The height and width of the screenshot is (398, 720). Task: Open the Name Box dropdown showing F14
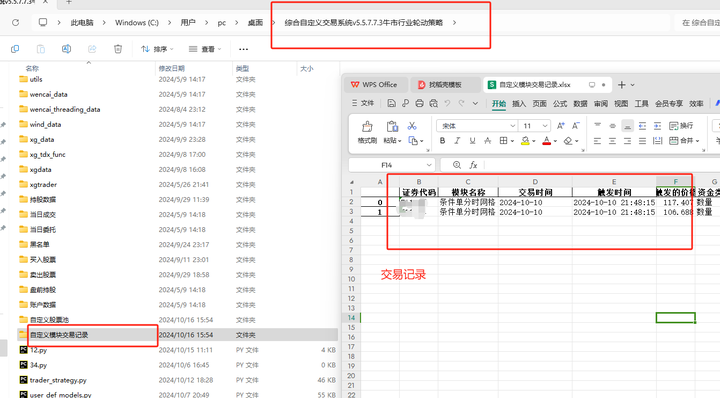click(x=429, y=165)
